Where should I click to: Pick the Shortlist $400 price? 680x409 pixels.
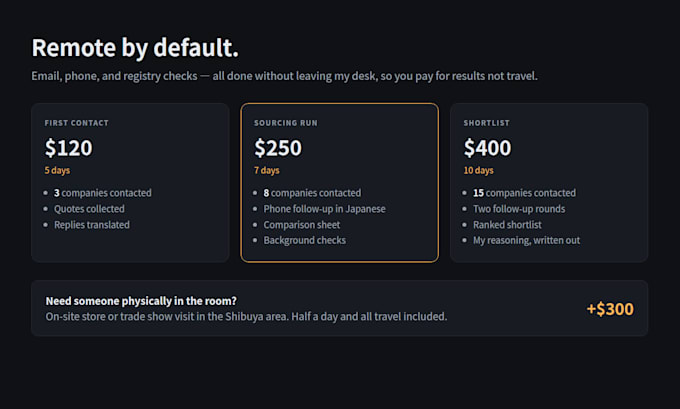[487, 148]
